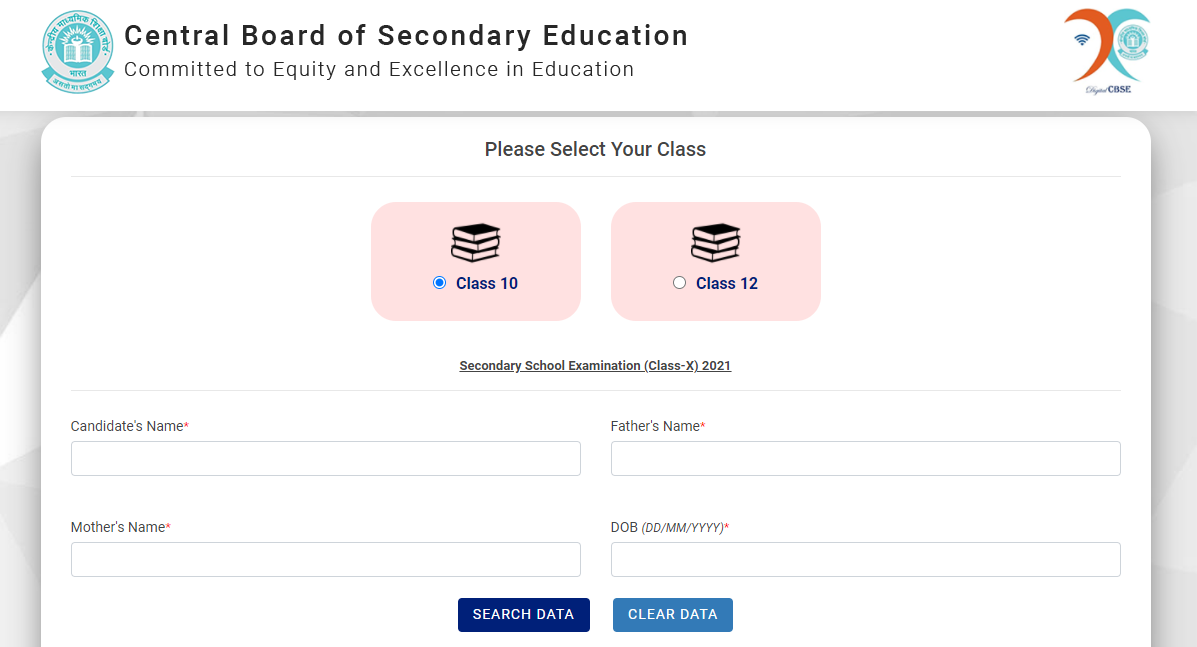Viewport: 1197px width, 647px height.
Task: Select the Class 10 radio button
Action: [x=439, y=283]
